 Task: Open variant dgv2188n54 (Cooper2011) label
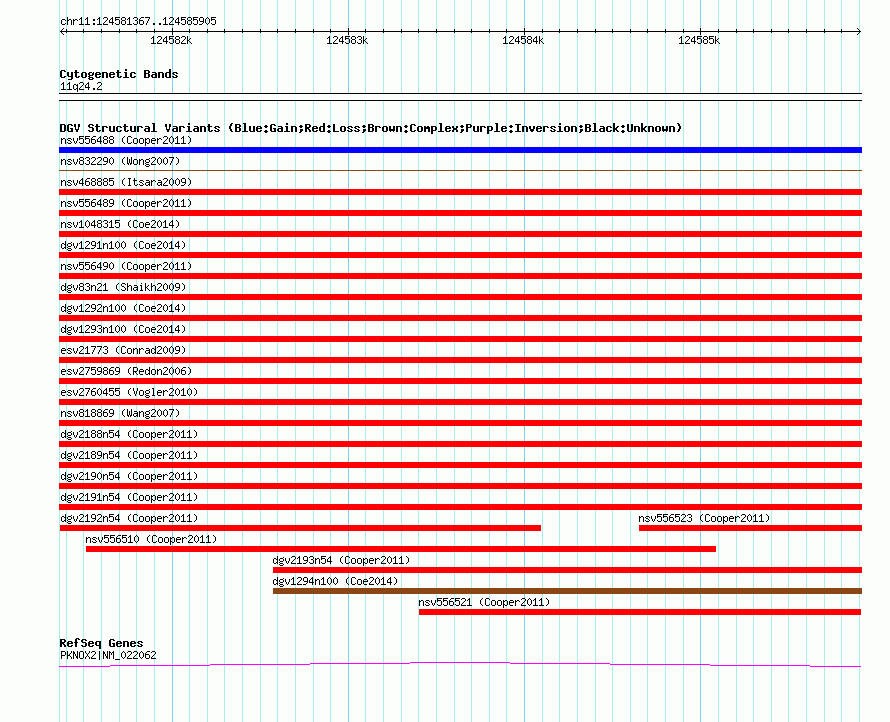pyautogui.click(x=129, y=434)
